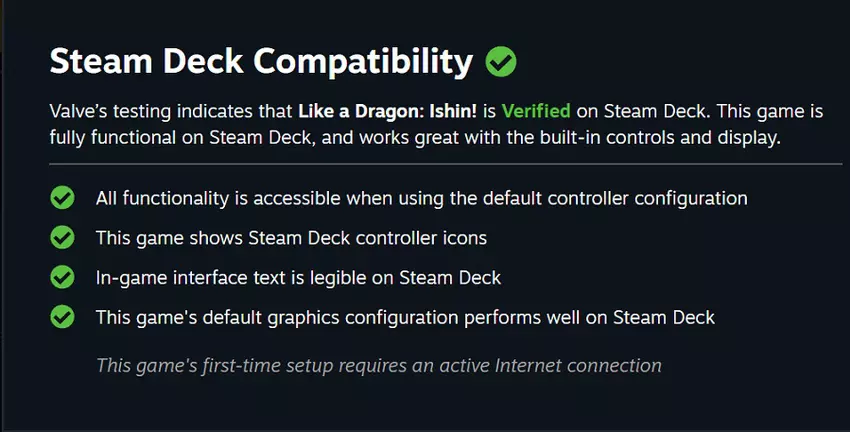Click the italic first-time setup Internet connection note
The width and height of the screenshot is (850, 432).
(378, 365)
